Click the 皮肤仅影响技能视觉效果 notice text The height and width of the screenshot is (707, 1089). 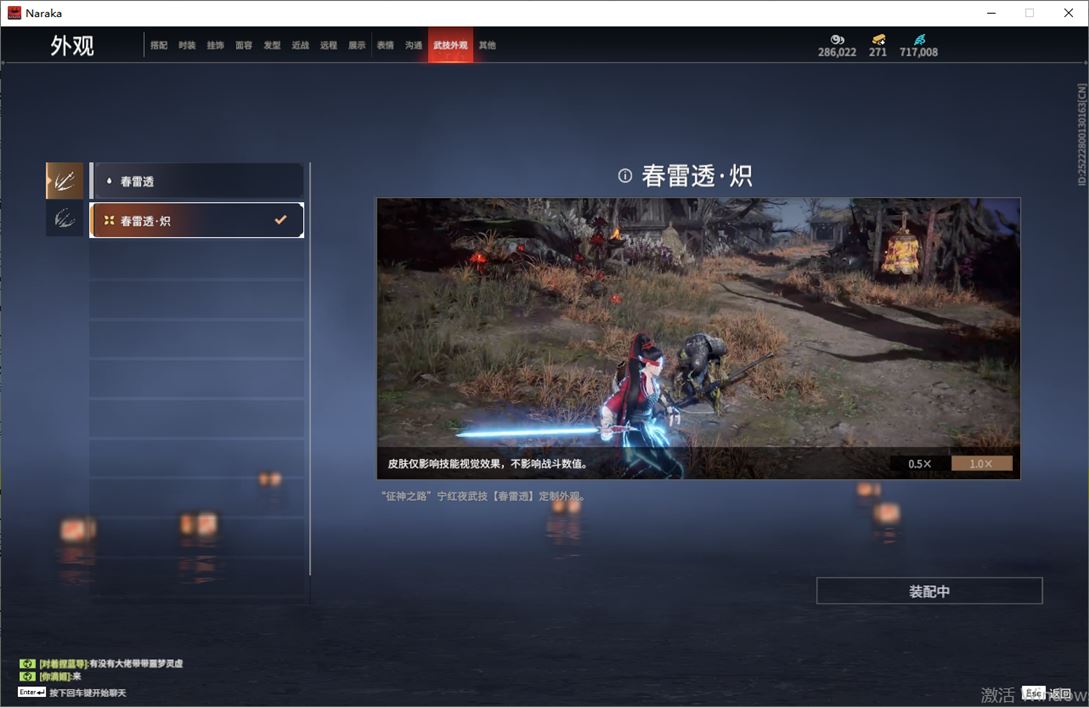click(488, 463)
